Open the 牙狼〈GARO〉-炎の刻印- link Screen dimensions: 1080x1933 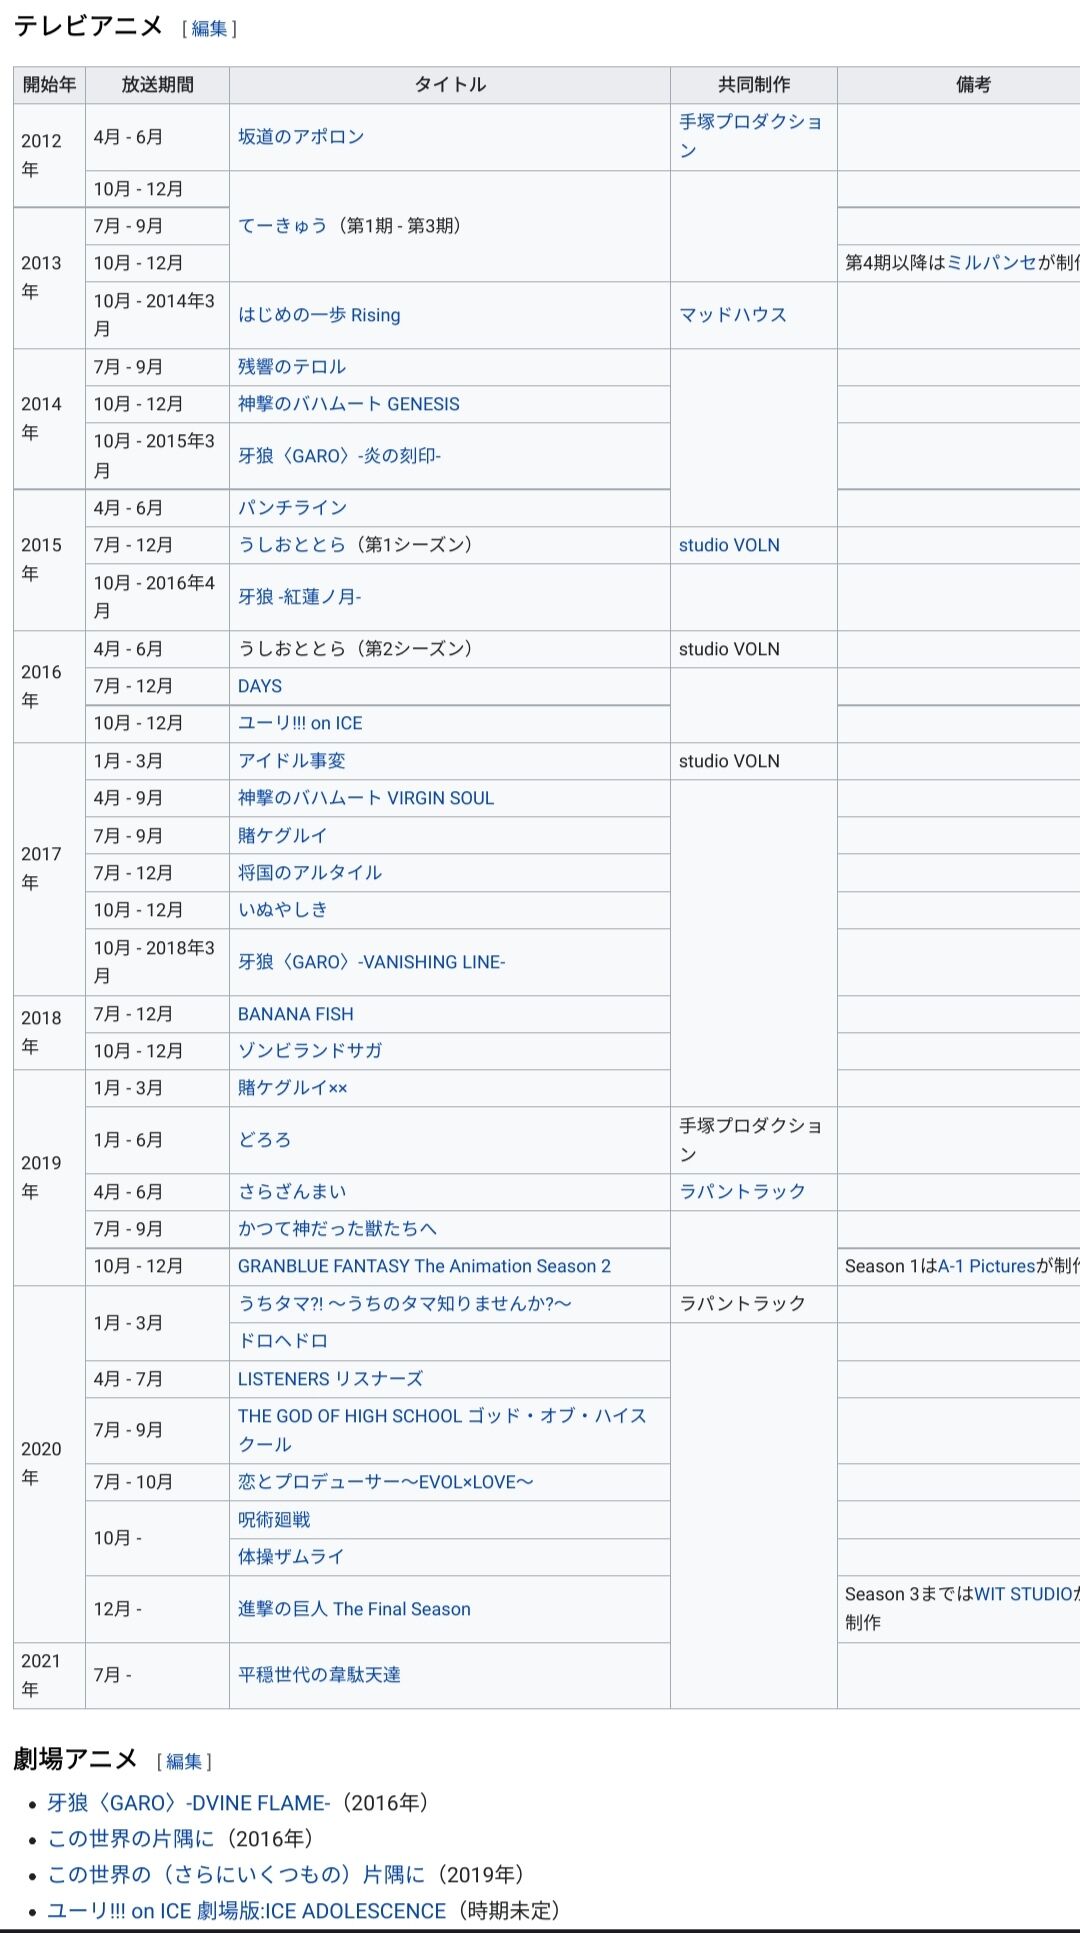(339, 456)
